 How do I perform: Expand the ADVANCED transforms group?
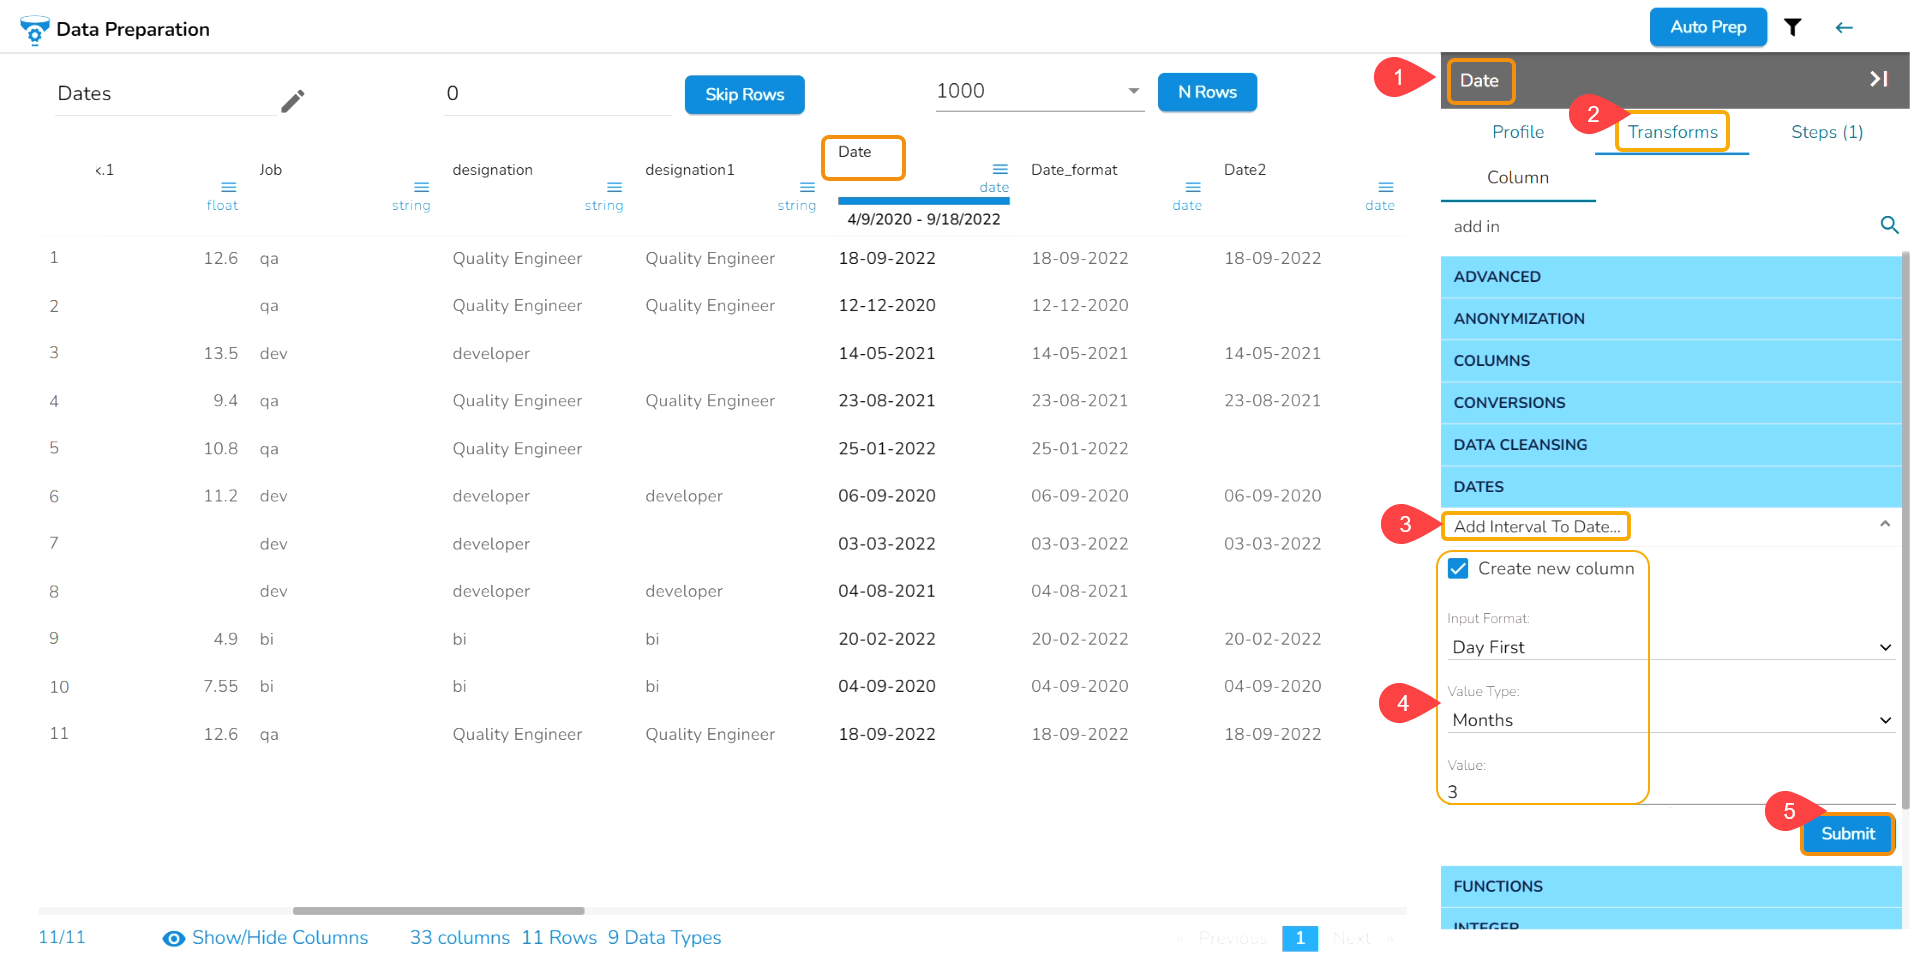[1671, 277]
